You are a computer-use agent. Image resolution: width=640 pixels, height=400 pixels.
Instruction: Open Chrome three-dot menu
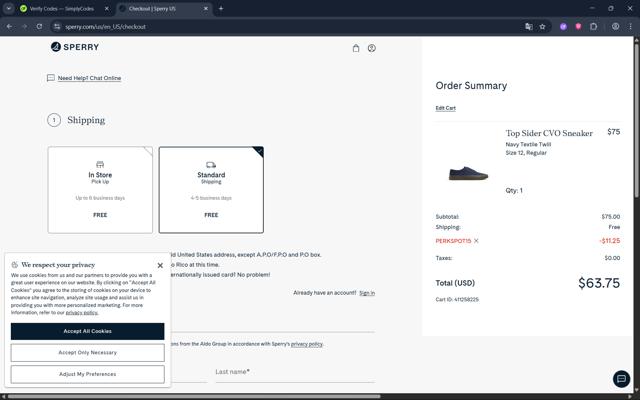coord(630,27)
